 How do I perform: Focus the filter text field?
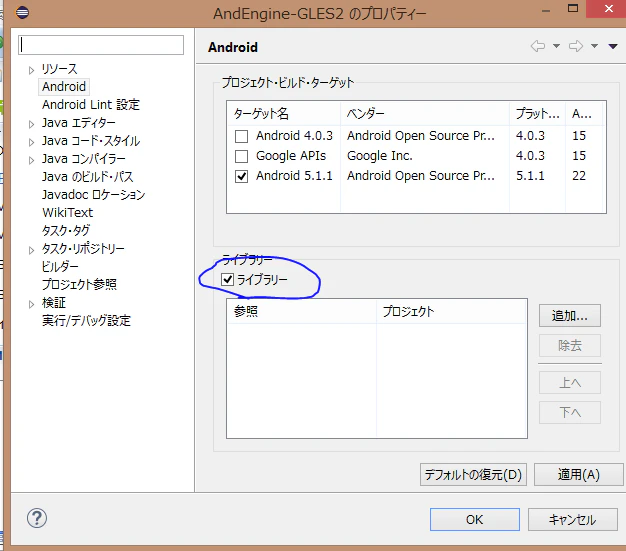coord(101,45)
